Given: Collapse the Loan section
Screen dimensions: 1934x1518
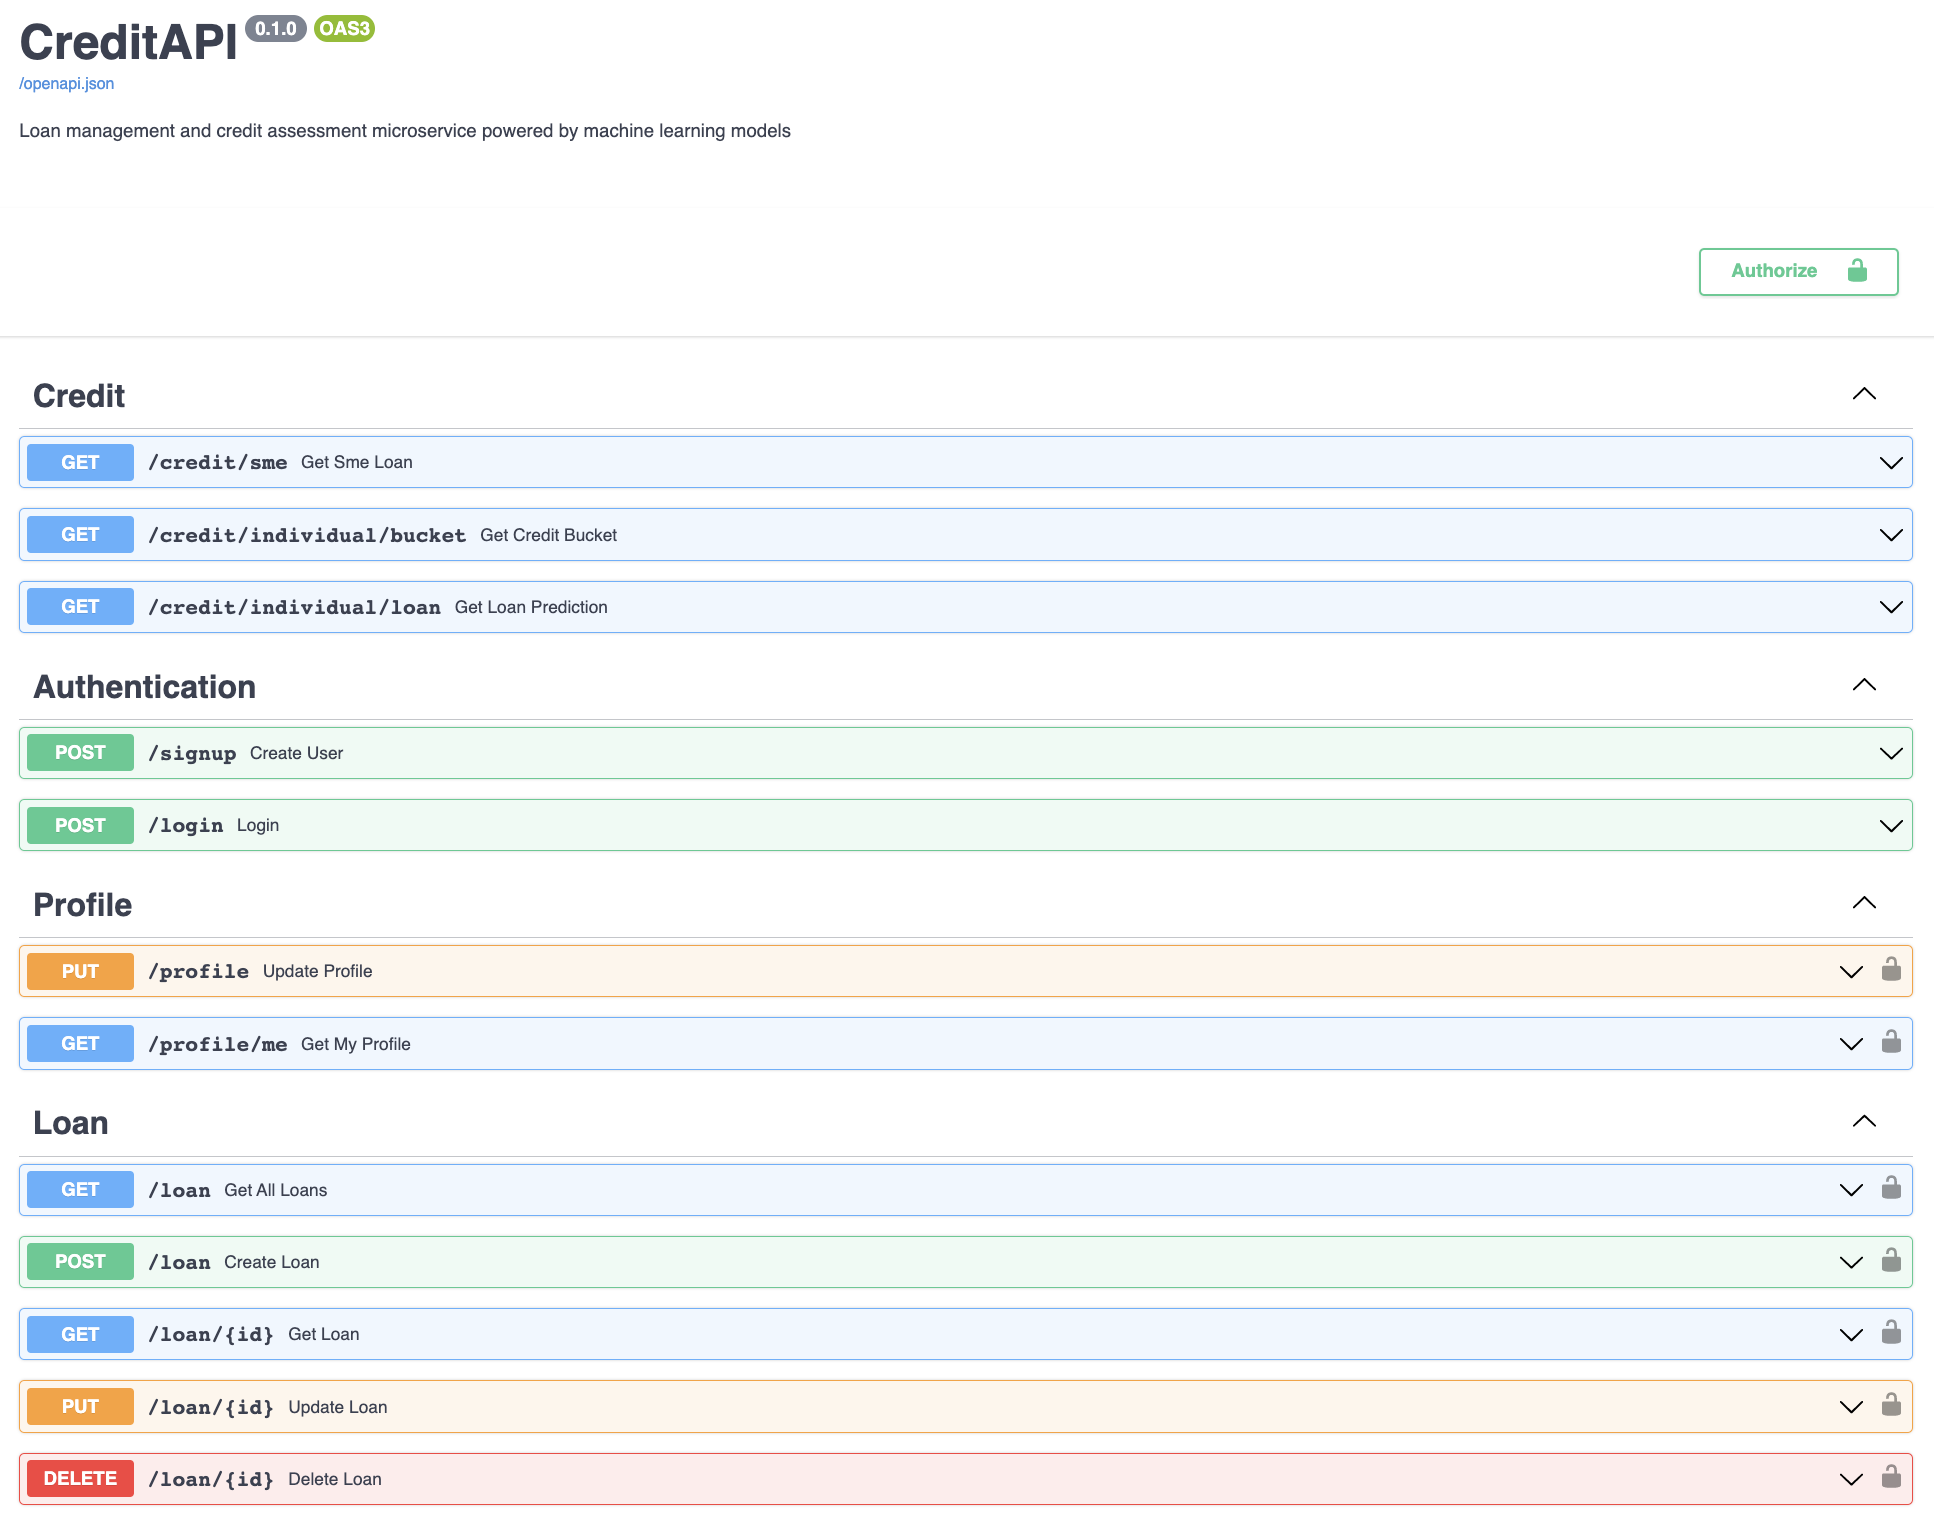Looking at the screenshot, I should point(1863,1120).
